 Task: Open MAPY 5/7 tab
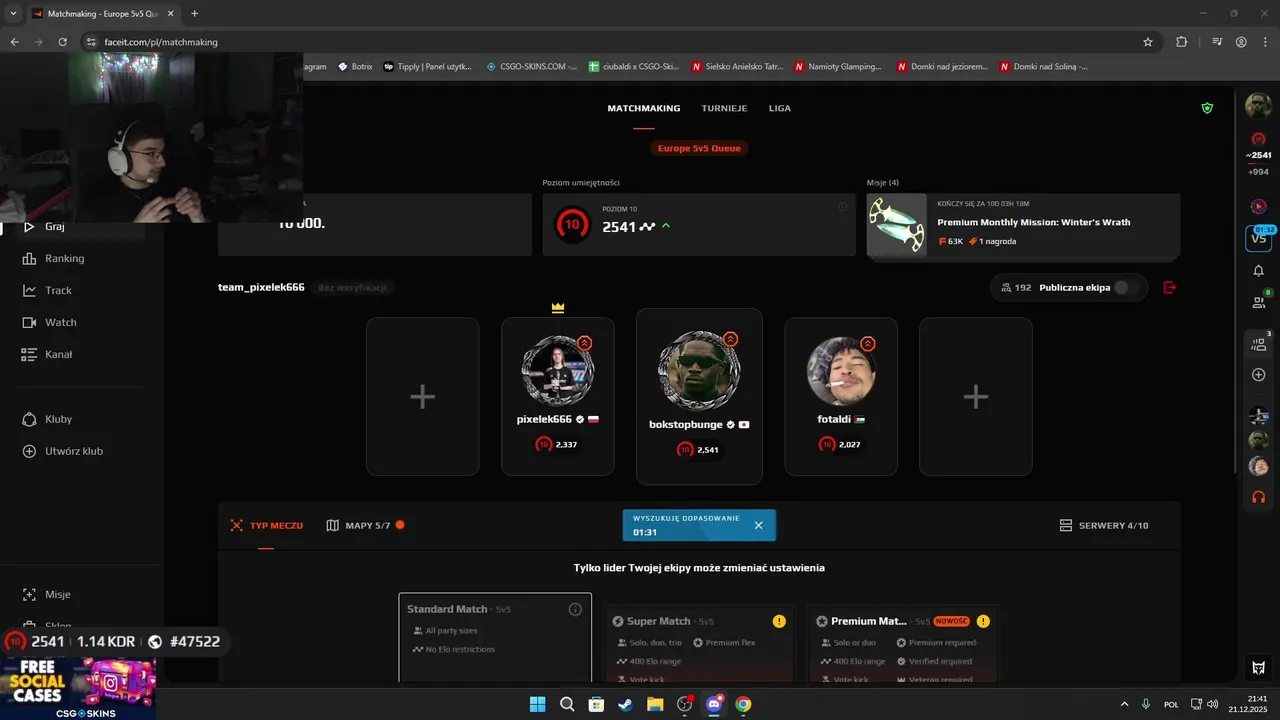click(x=365, y=525)
